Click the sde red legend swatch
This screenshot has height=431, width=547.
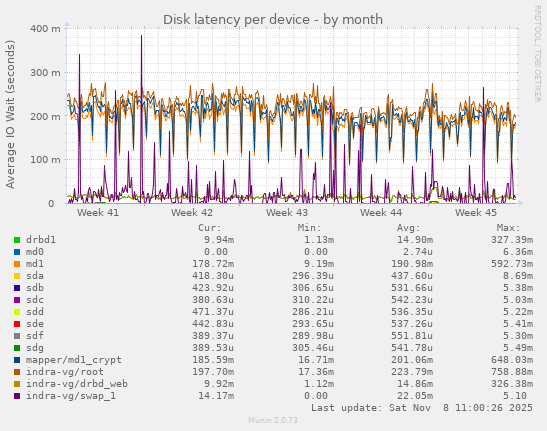pyautogui.click(x=17, y=324)
